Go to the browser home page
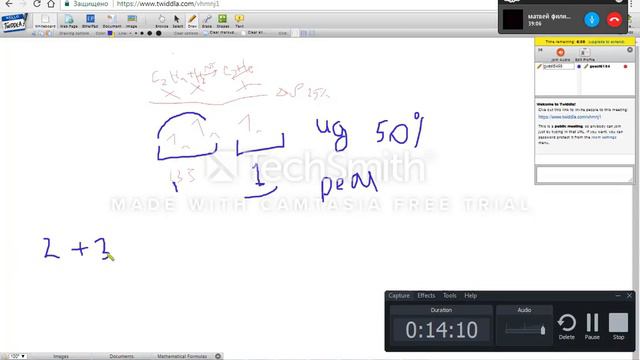This screenshot has height=360, width=640. point(51,4)
